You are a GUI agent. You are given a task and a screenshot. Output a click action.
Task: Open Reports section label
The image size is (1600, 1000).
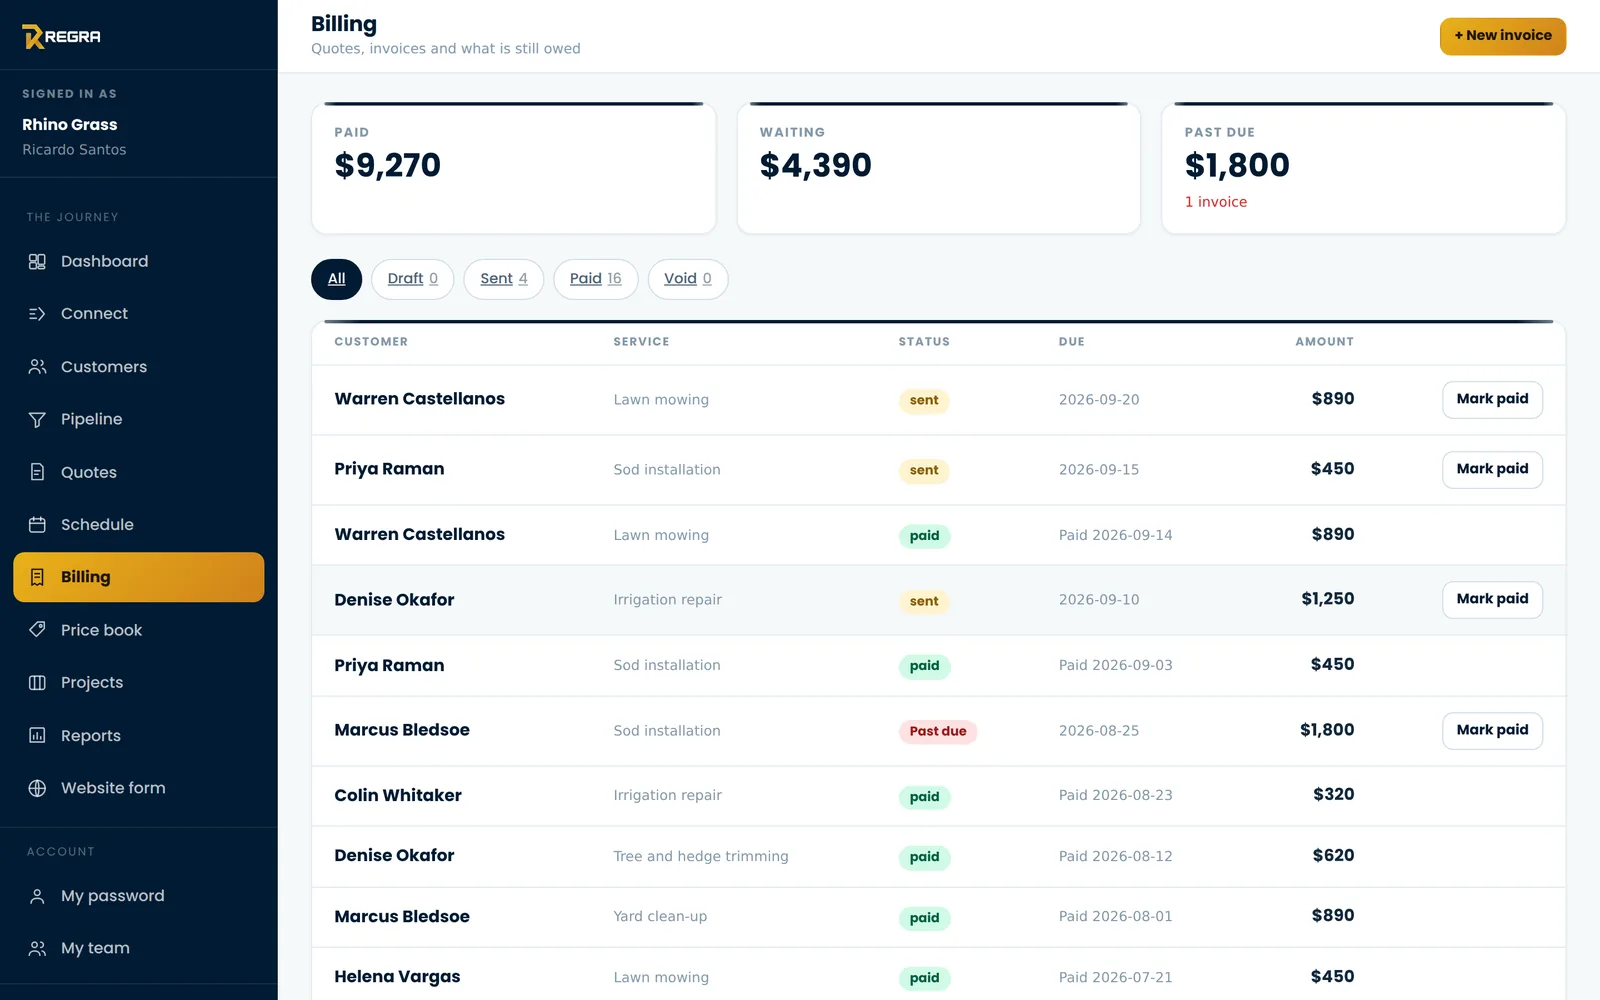point(91,735)
